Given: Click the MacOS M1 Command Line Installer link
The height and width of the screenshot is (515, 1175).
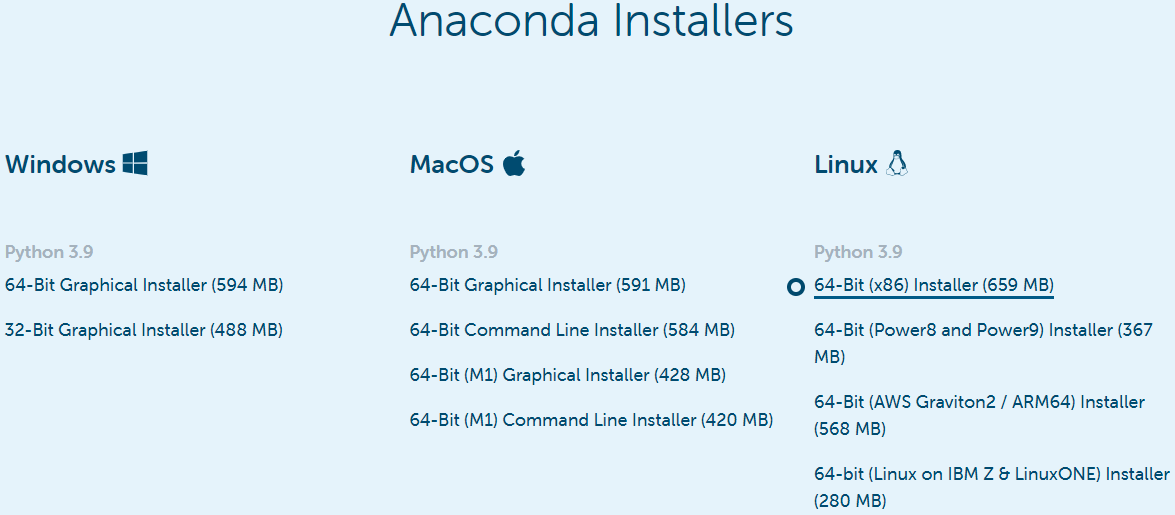Looking at the screenshot, I should (591, 420).
